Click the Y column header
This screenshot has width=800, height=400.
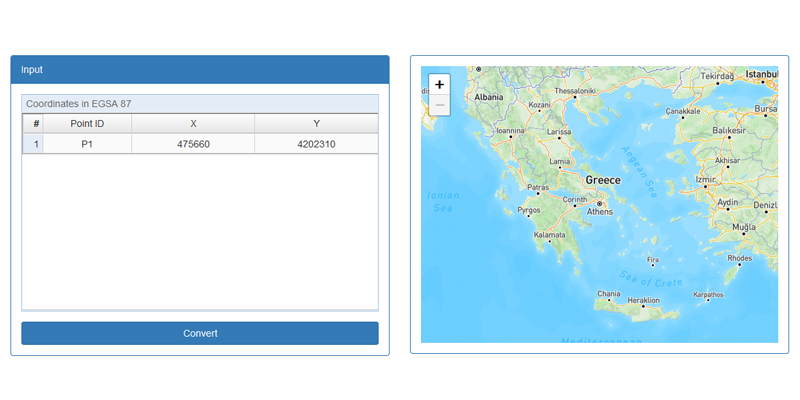coord(316,123)
